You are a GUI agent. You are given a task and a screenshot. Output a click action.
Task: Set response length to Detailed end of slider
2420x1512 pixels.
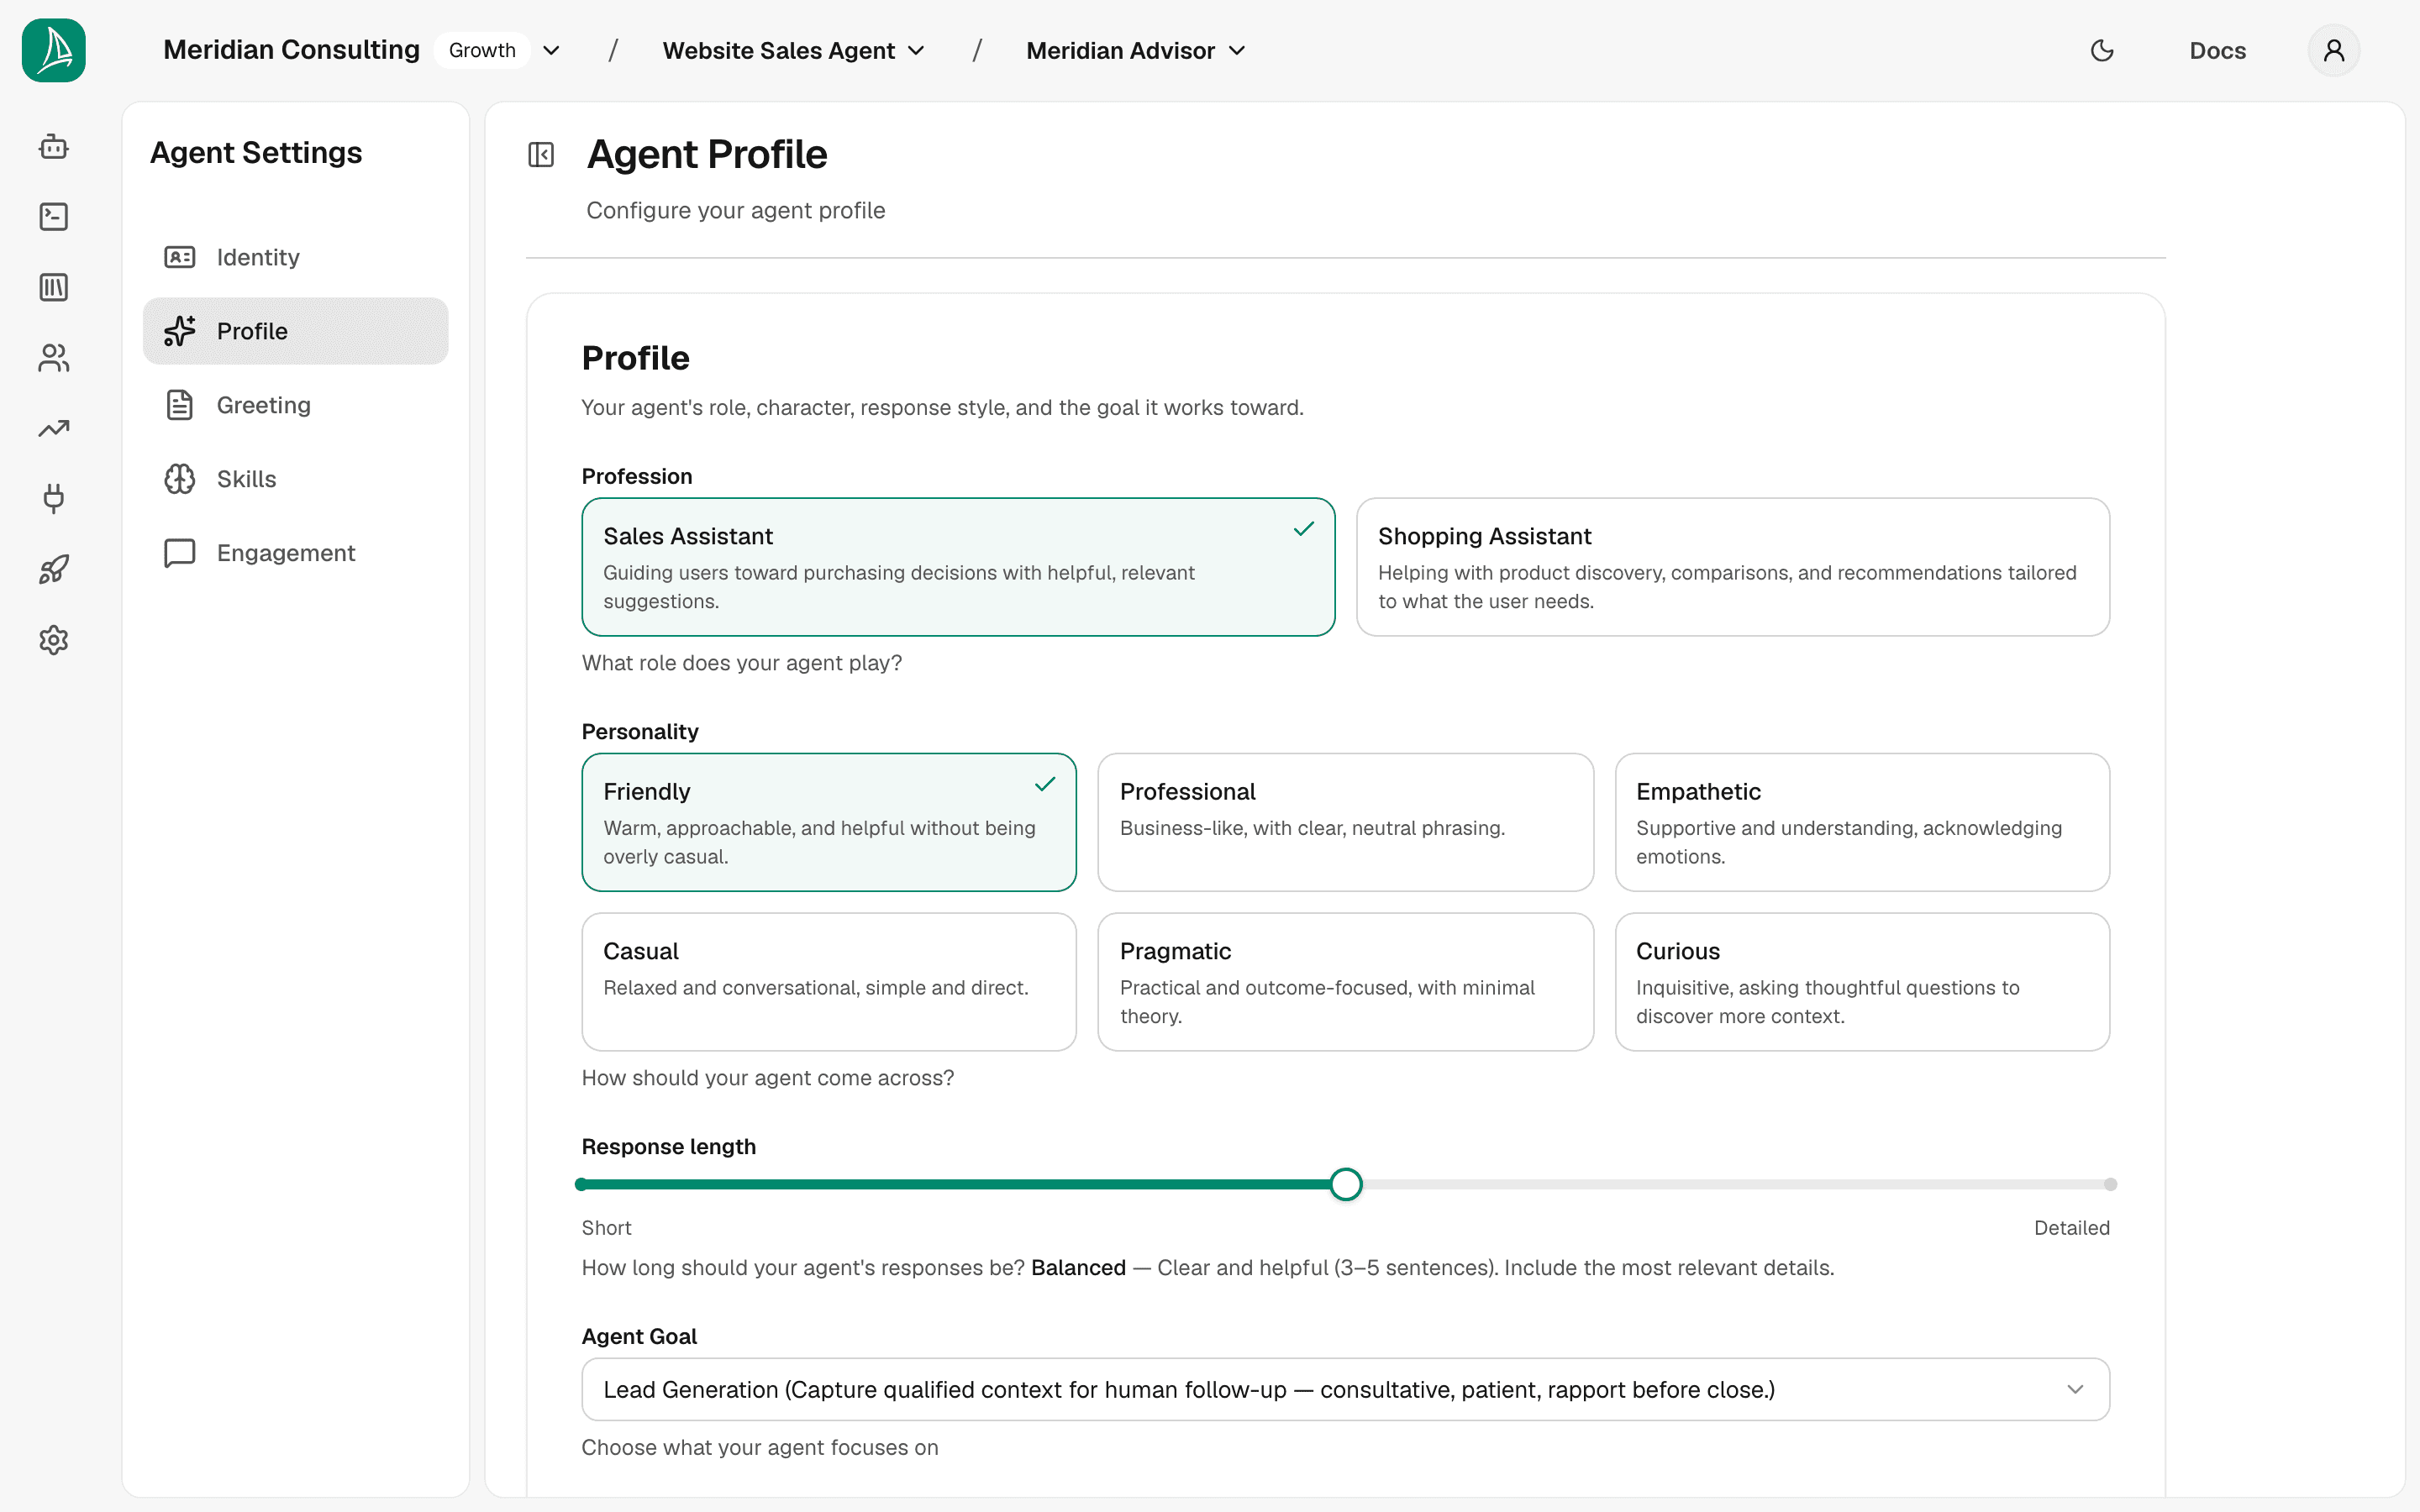[2109, 1184]
